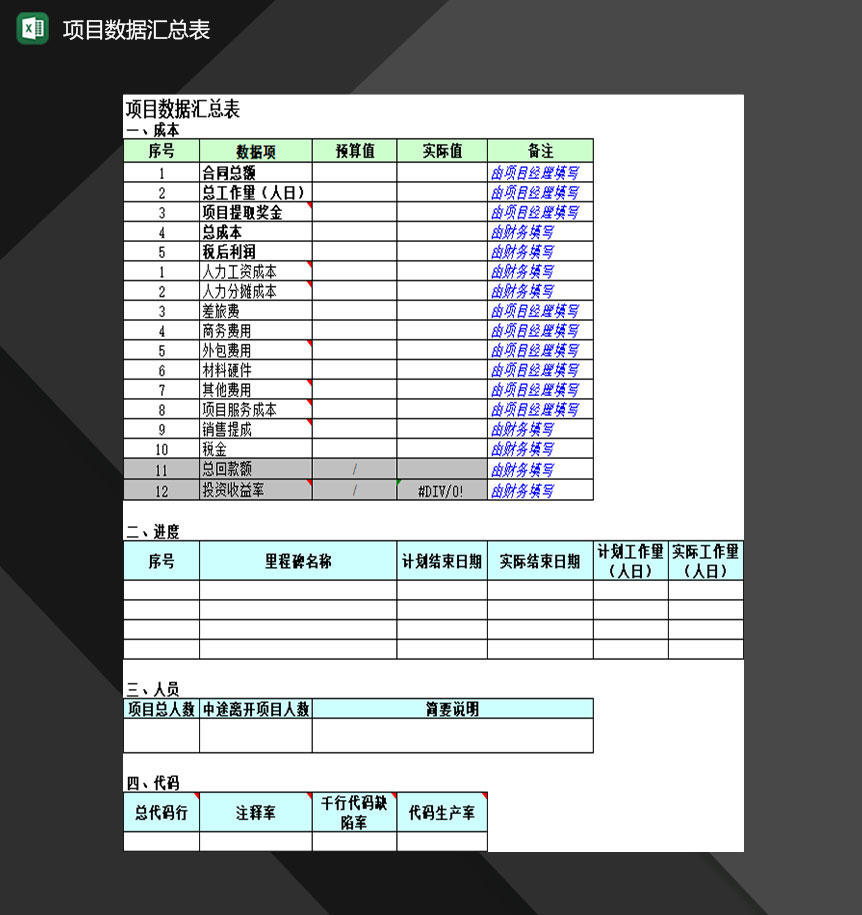The height and width of the screenshot is (915, 862).
Task: Click the green error indicator on the #DIV/0! cell
Action: pos(400,483)
